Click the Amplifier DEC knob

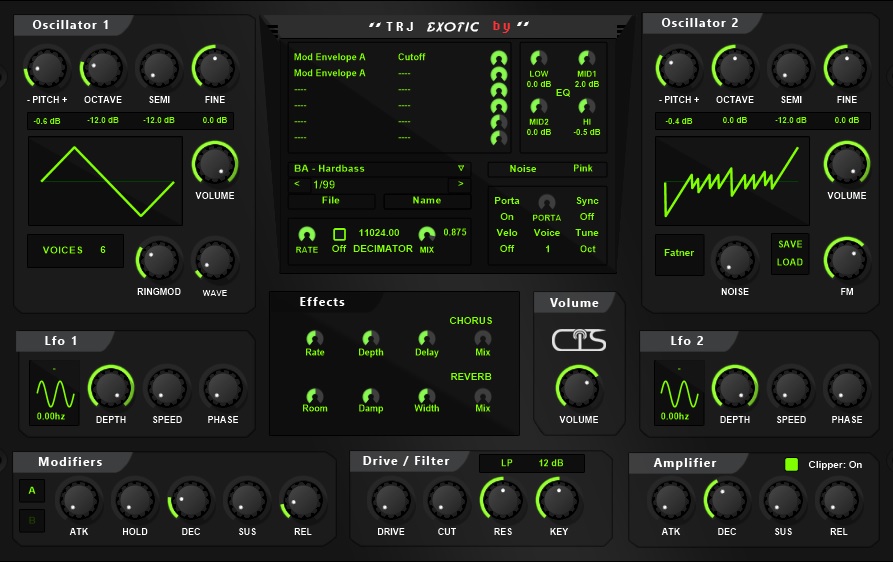(x=726, y=500)
